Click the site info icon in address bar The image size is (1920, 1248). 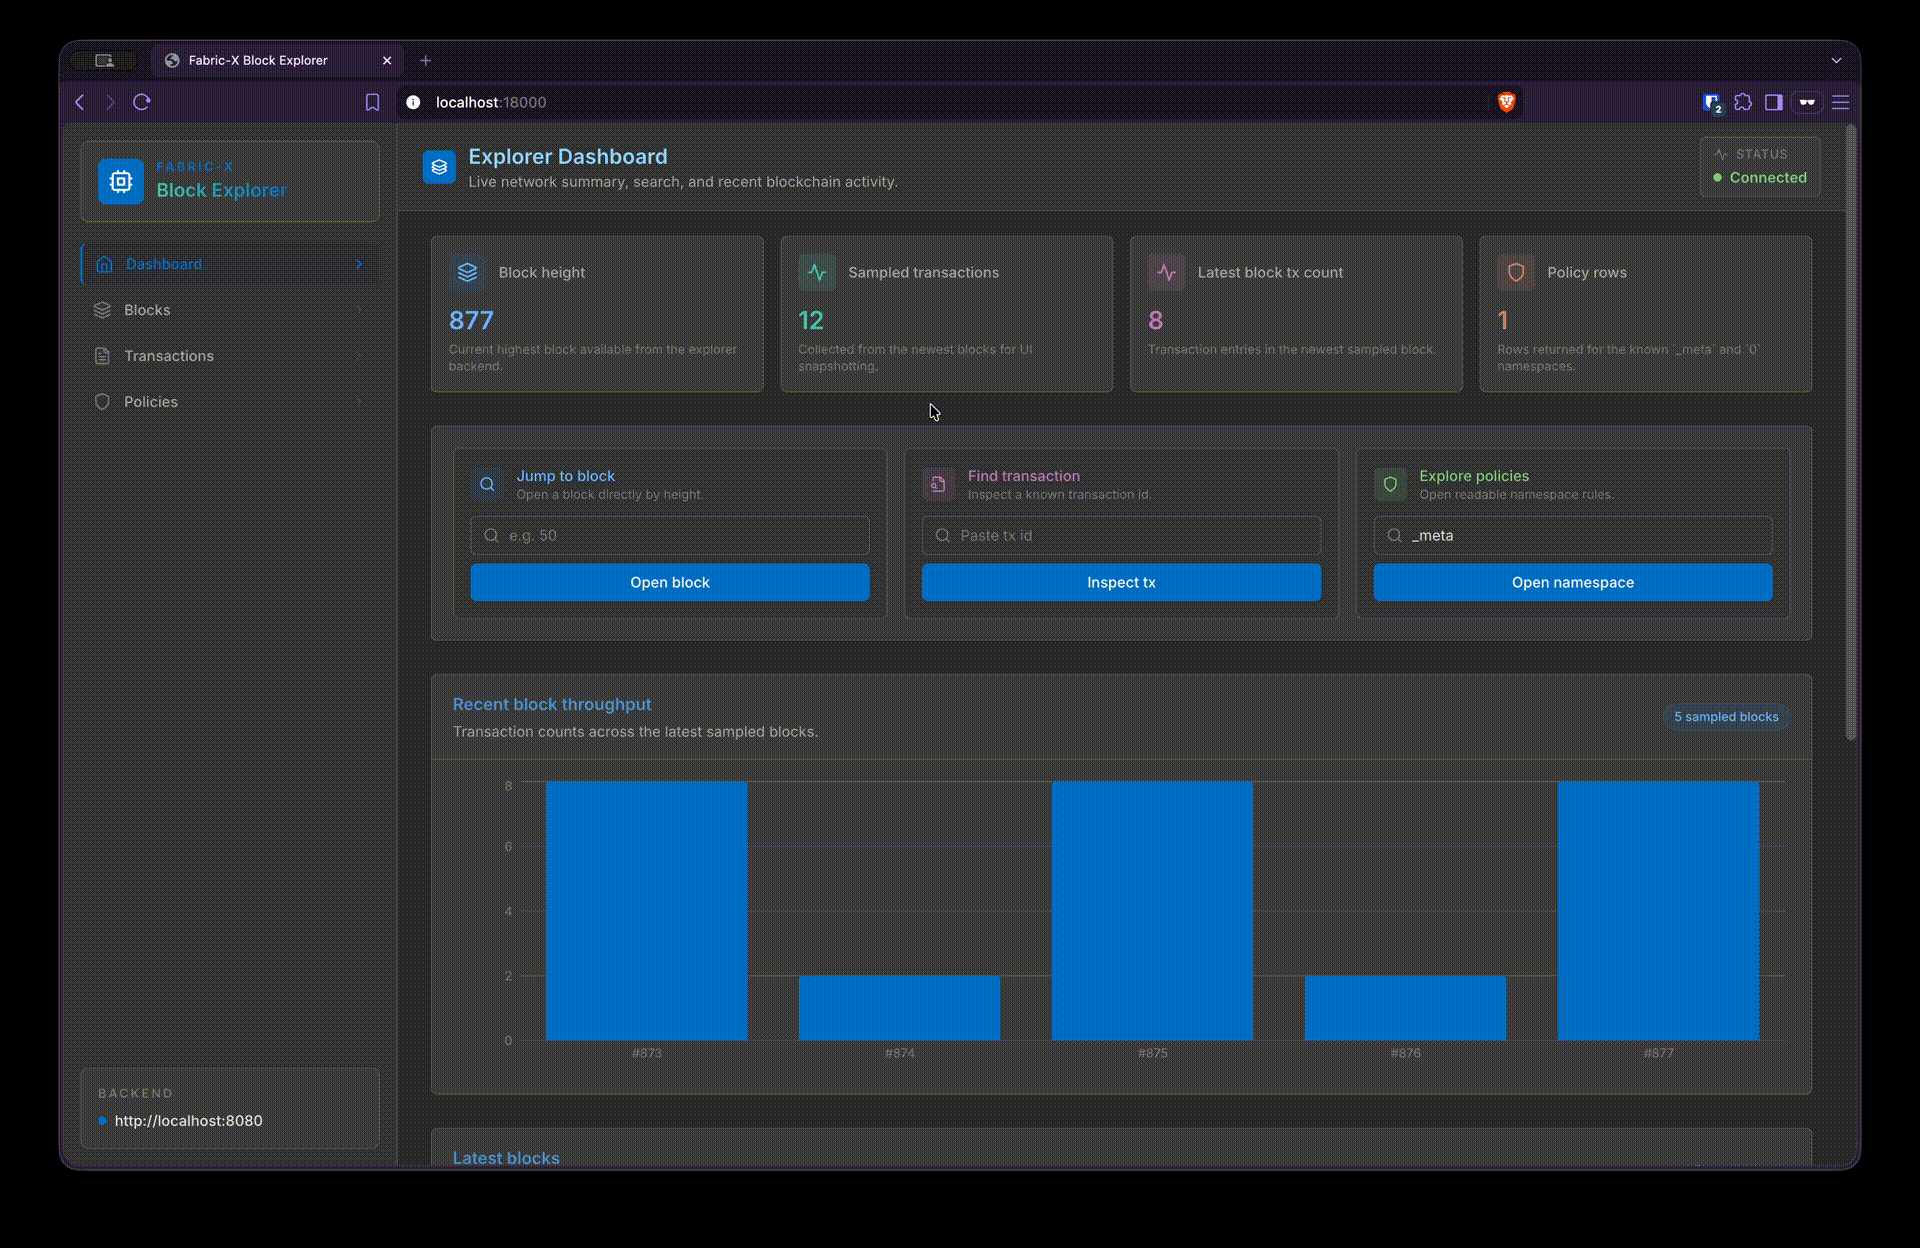point(413,102)
